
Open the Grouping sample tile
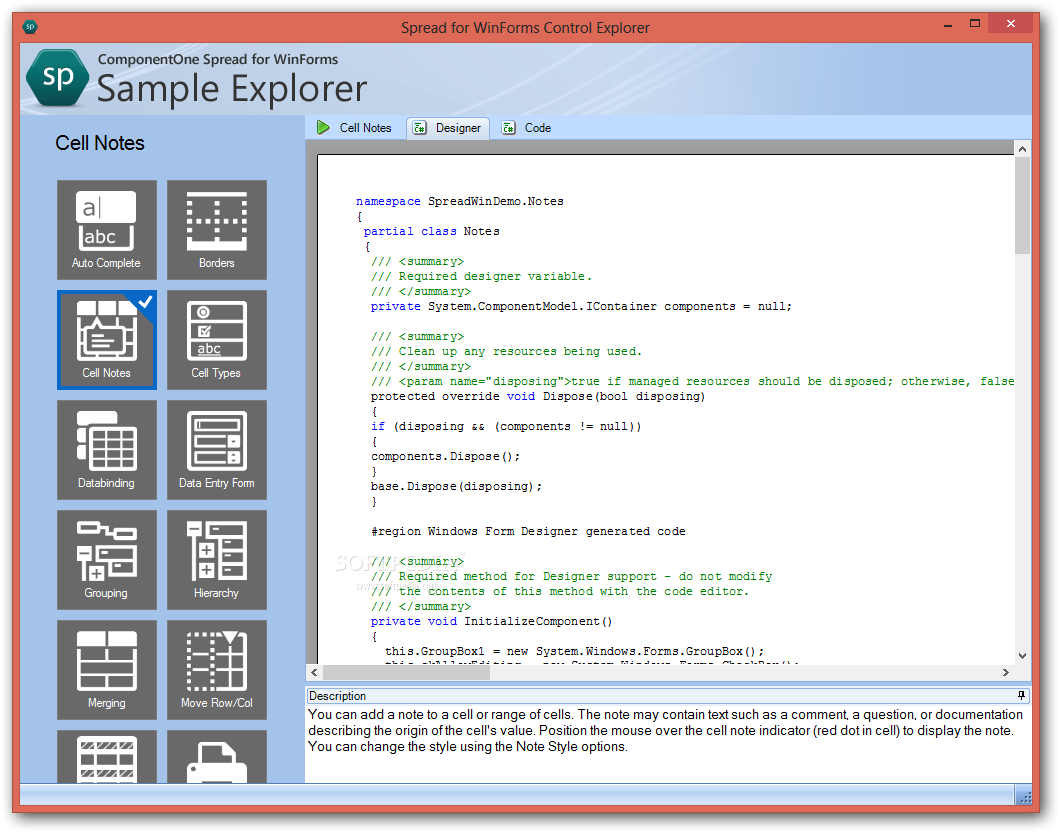[x=107, y=560]
